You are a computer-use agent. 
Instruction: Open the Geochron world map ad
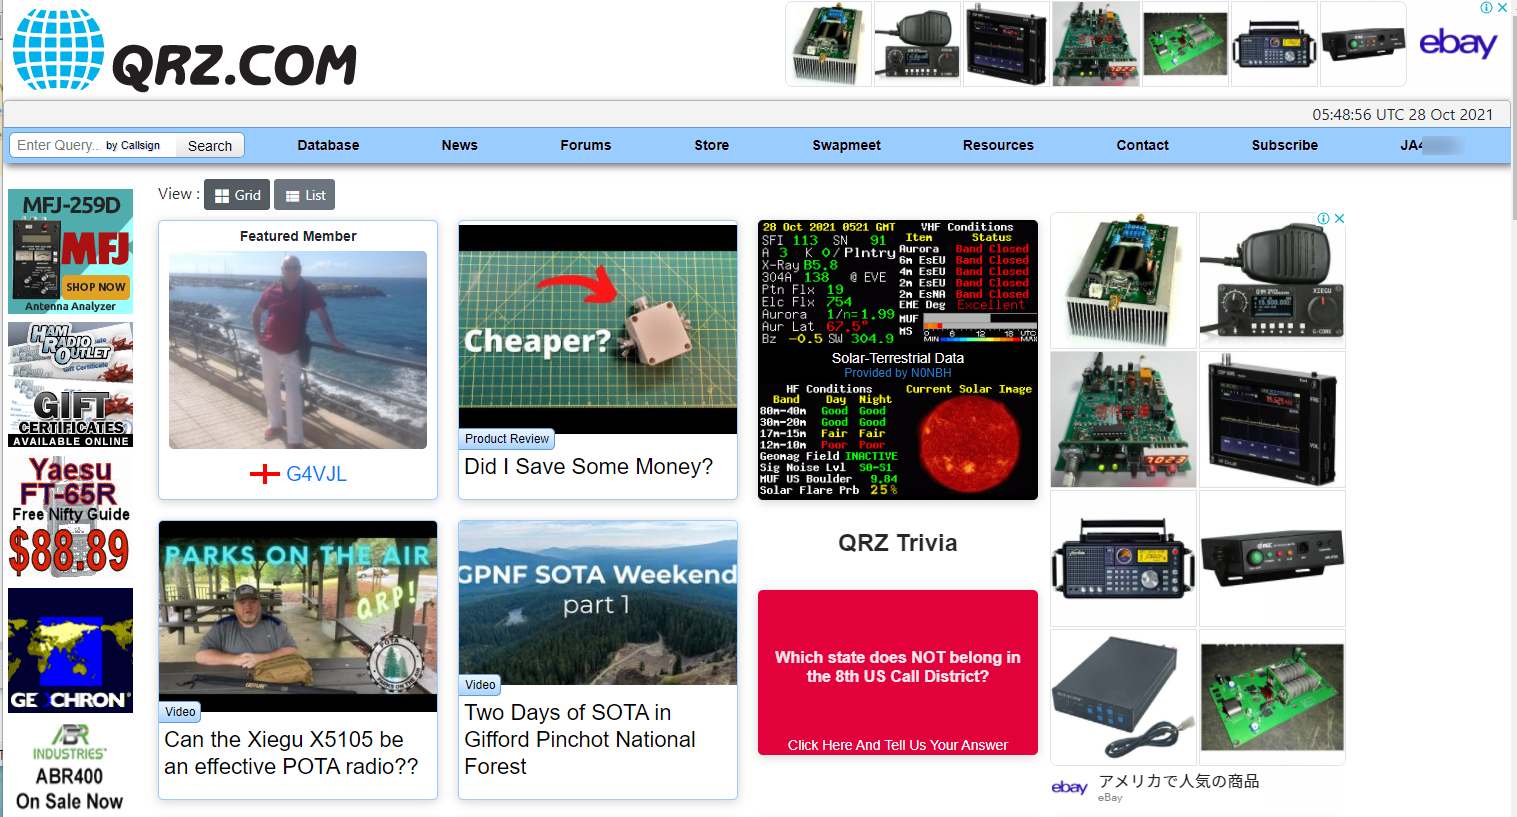(70, 651)
